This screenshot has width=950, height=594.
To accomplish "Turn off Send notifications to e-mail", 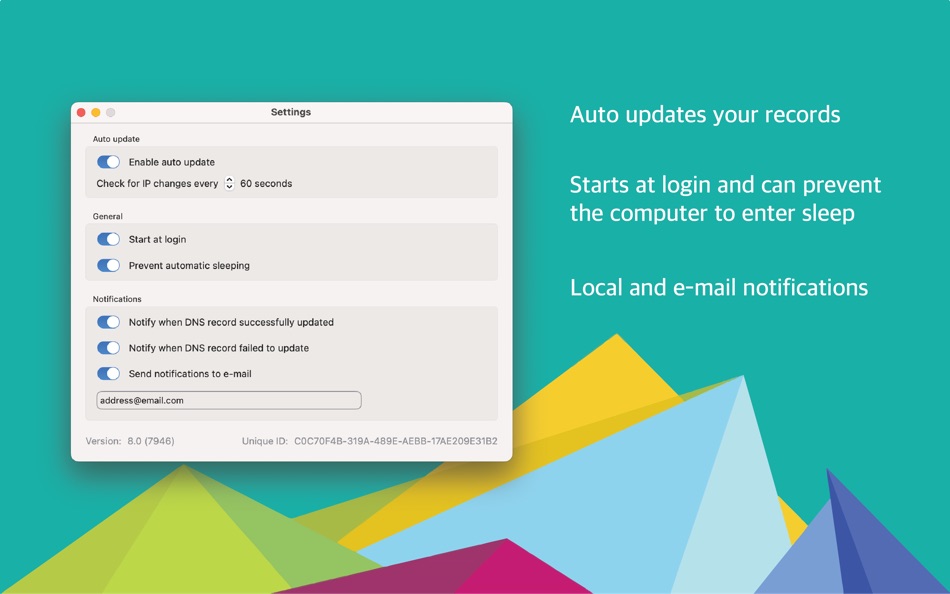I will coord(108,373).
